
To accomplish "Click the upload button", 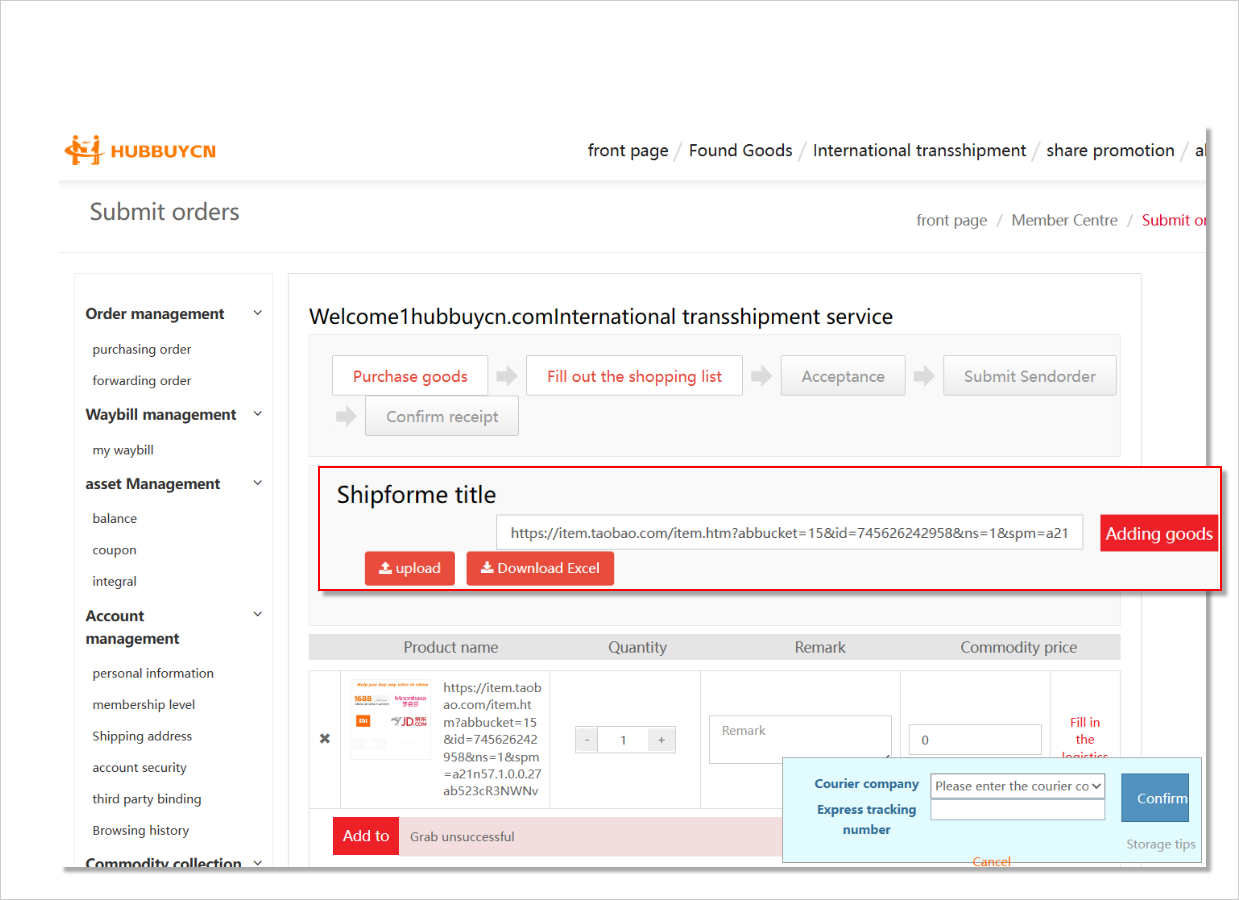I will pyautogui.click(x=409, y=568).
